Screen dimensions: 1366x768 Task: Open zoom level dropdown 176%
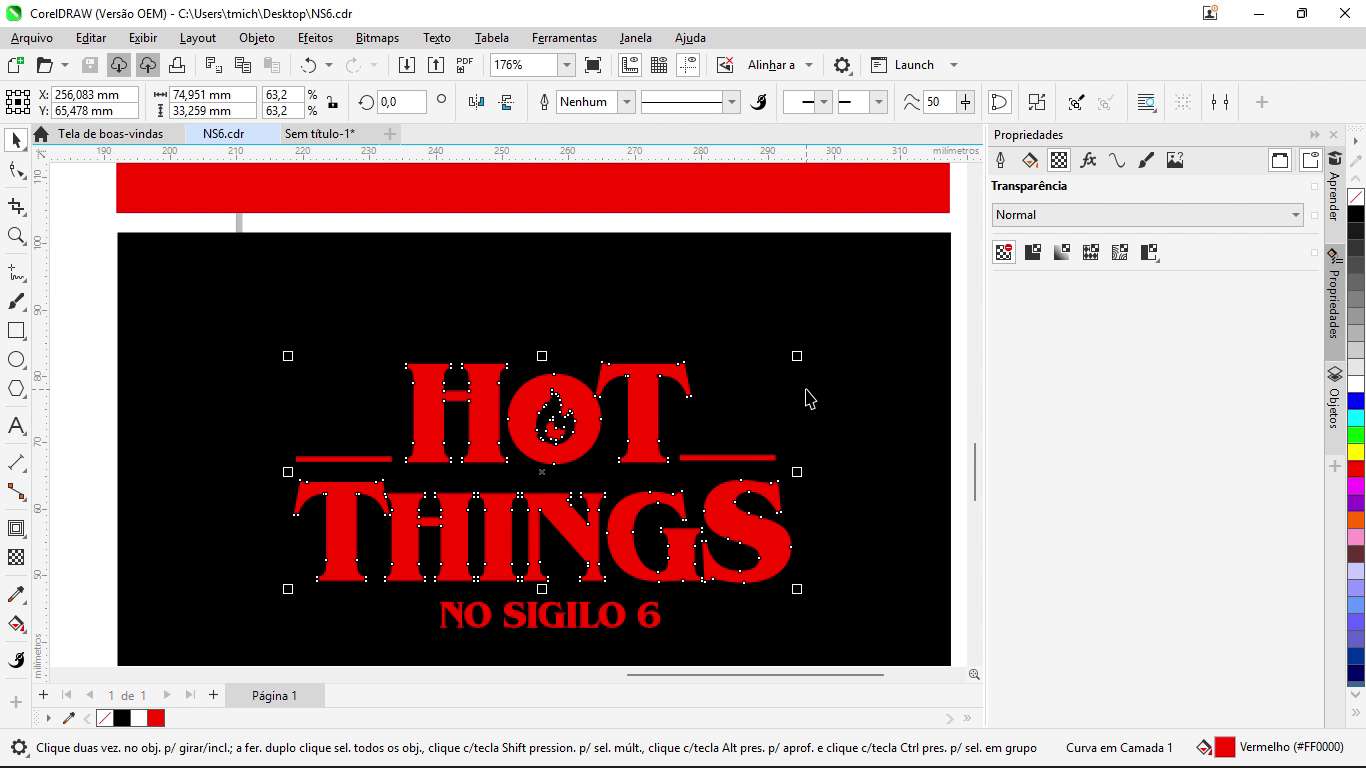566,65
